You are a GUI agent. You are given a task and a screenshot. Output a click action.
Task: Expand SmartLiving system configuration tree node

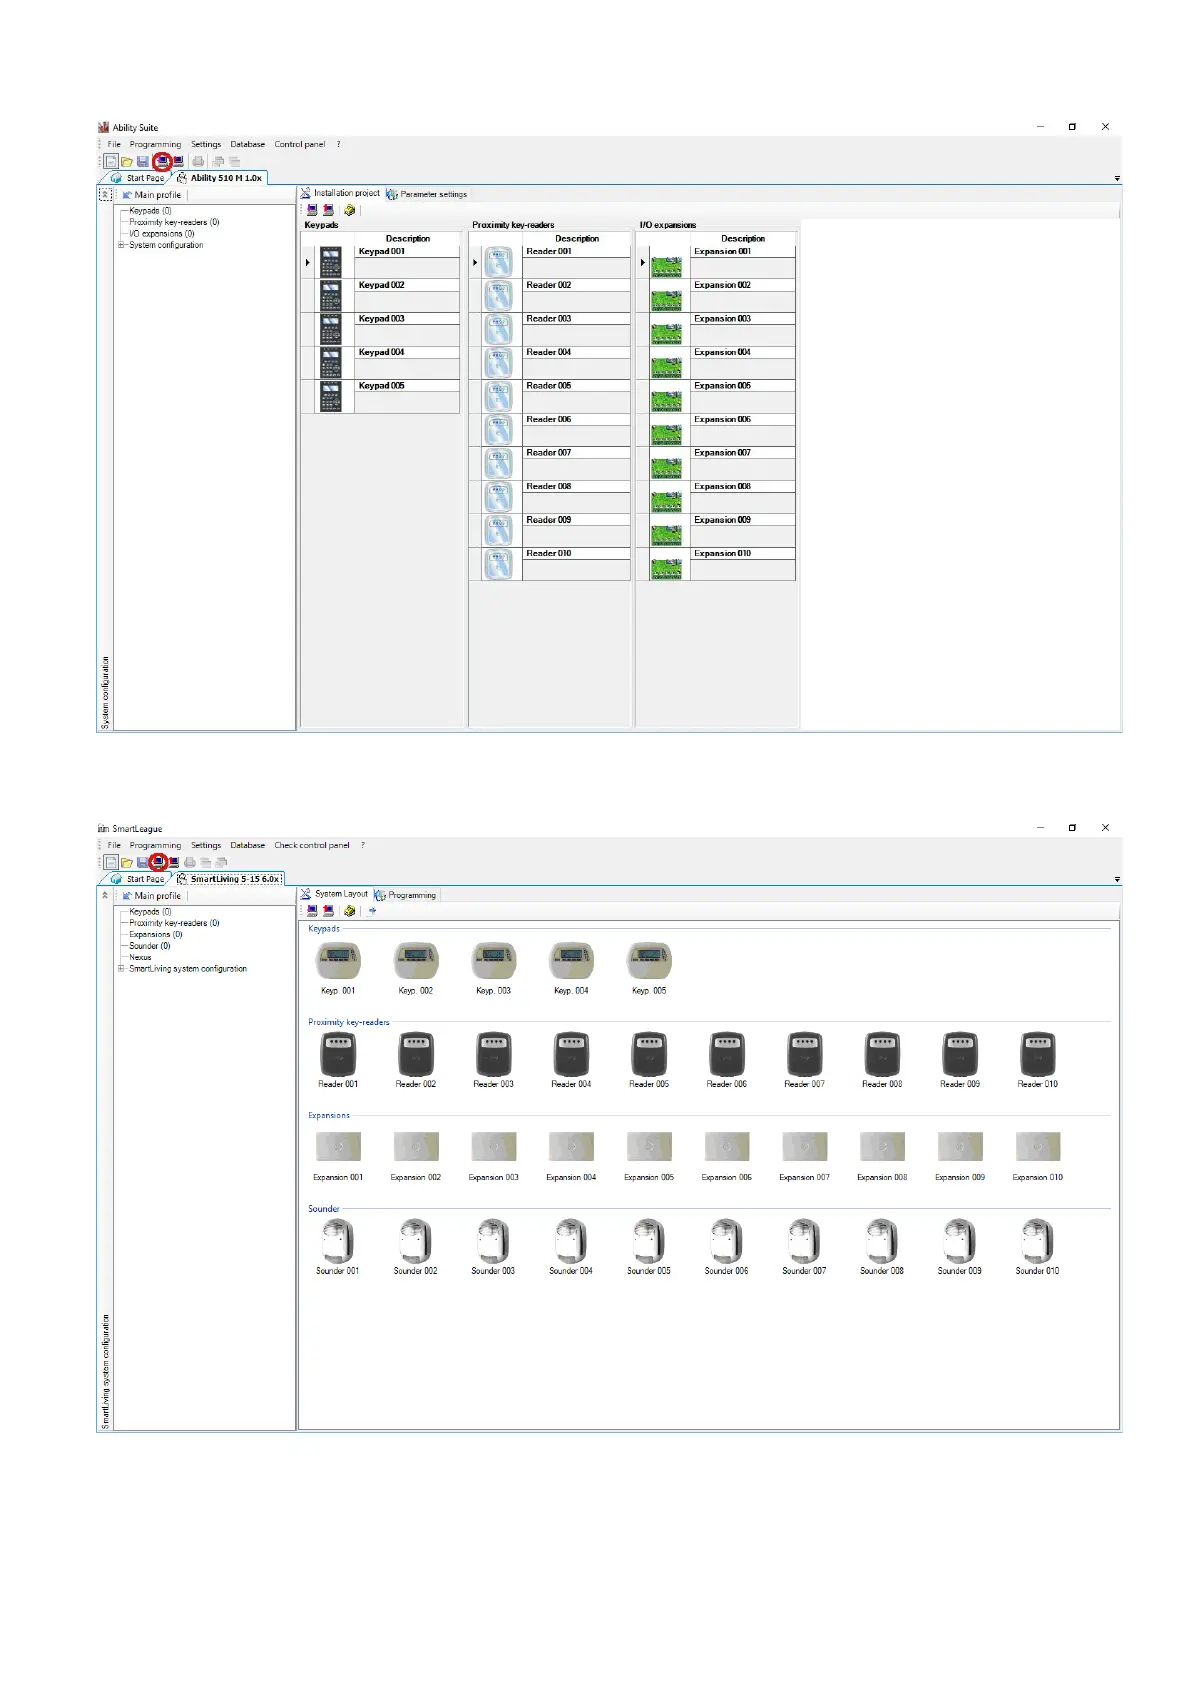[121, 969]
